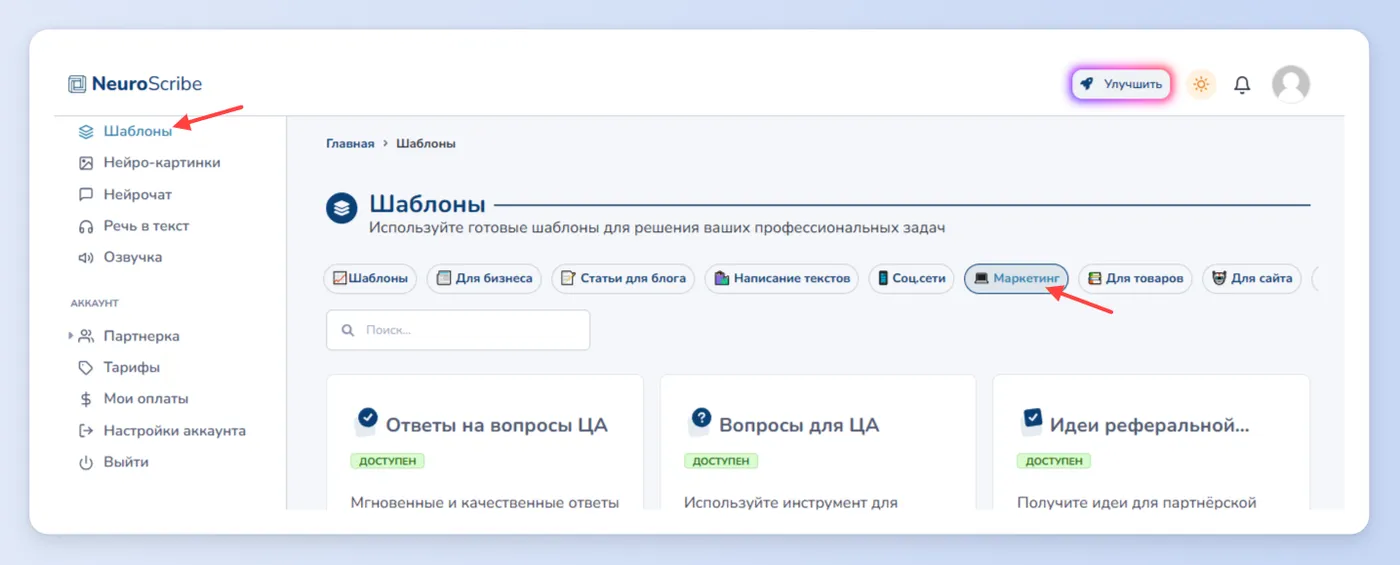Click the checkmark icon on Ответы на вопросы ЦА

coord(366,420)
